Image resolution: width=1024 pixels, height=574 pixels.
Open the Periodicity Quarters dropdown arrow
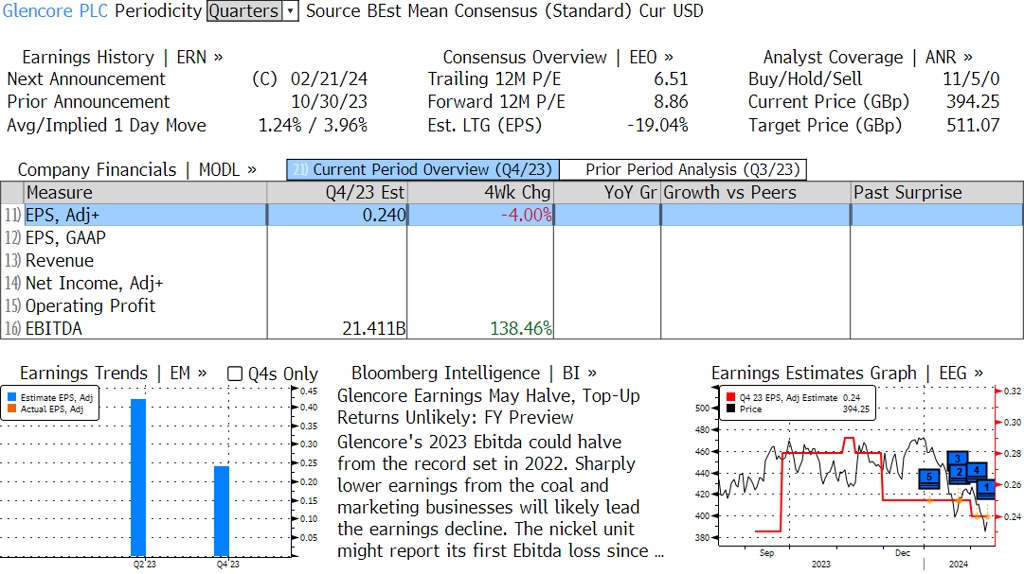point(291,11)
